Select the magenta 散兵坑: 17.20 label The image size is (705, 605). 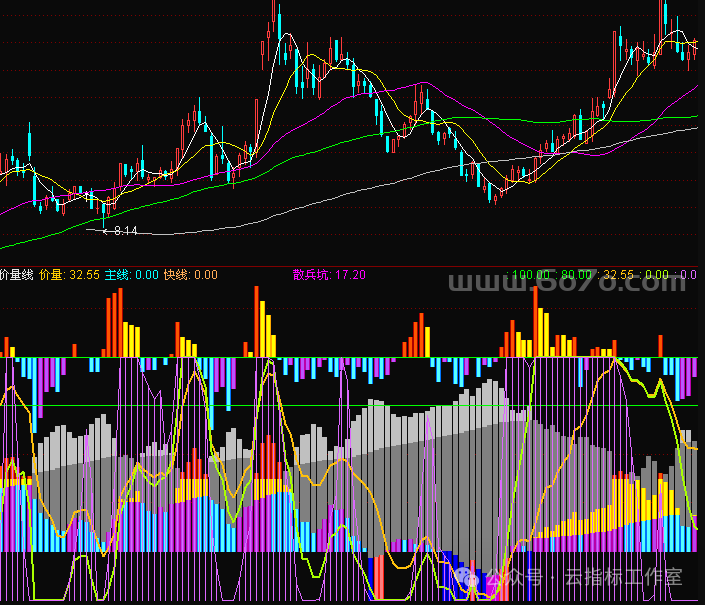(329, 275)
